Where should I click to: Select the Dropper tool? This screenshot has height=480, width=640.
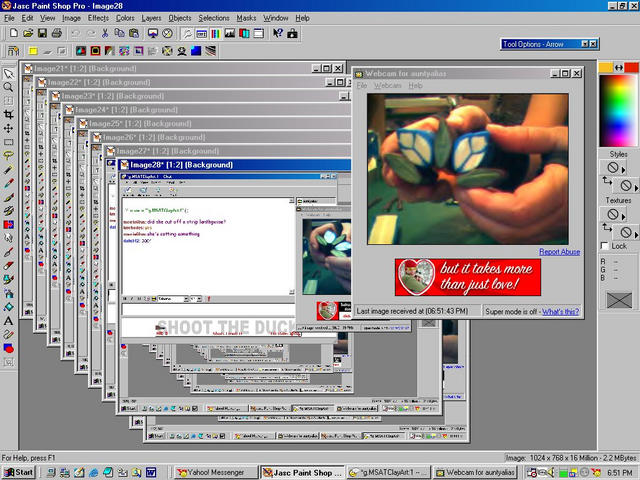point(8,183)
